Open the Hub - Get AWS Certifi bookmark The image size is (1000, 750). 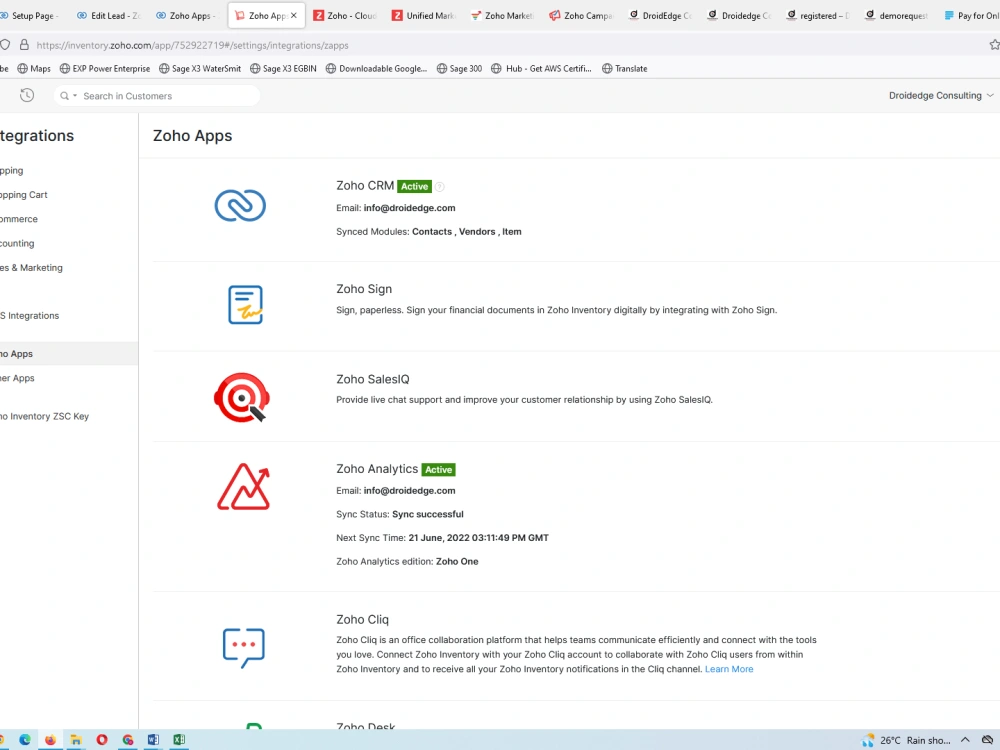pyautogui.click(x=541, y=68)
